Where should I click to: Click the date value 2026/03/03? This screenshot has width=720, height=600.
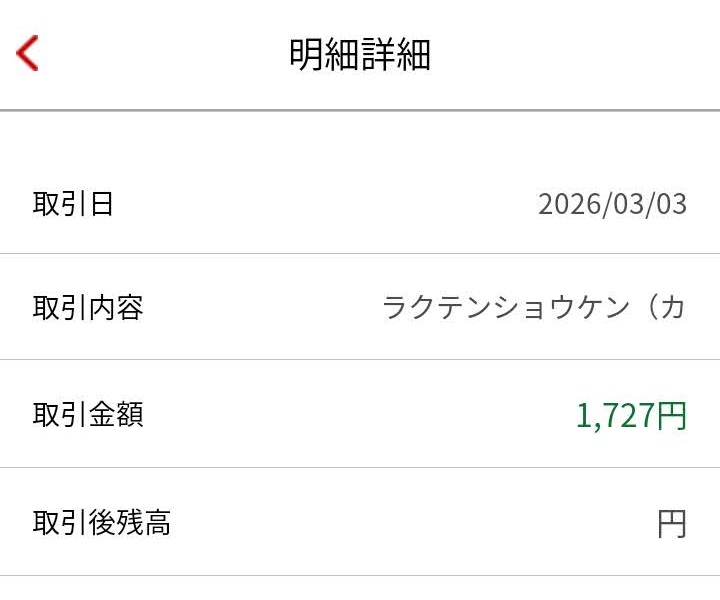coord(612,204)
